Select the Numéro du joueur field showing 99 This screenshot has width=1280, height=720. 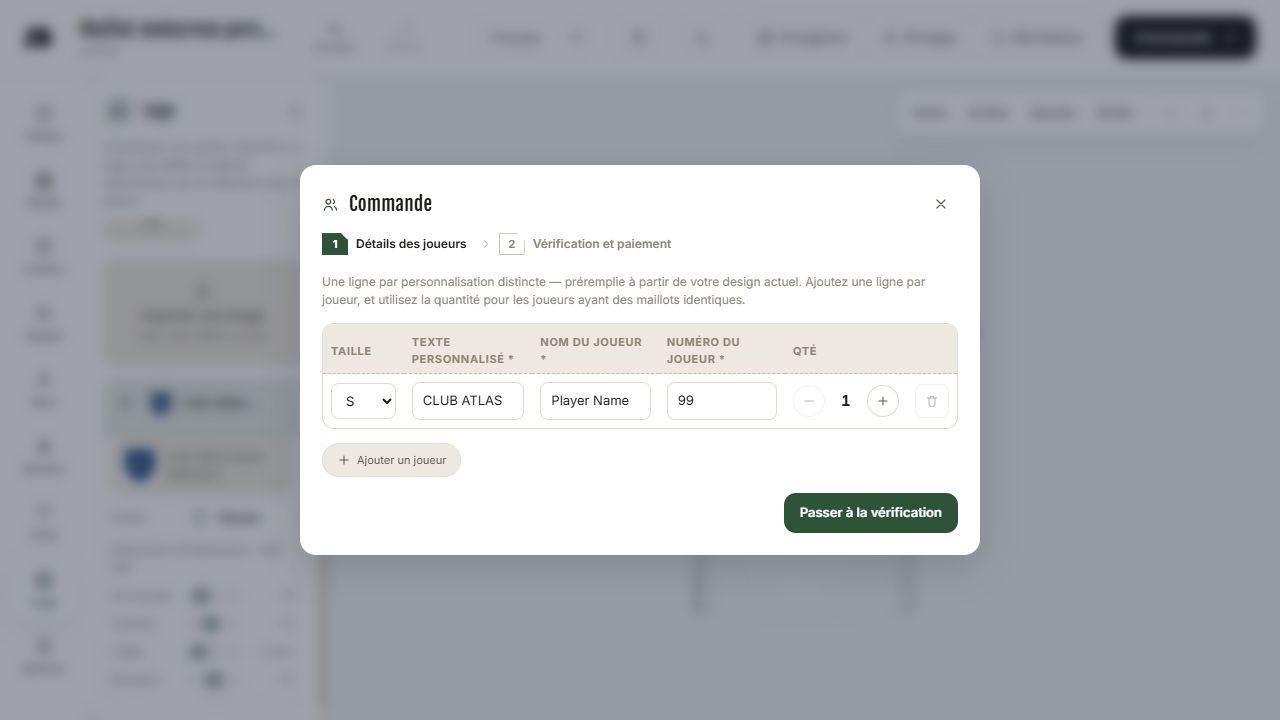(721, 401)
